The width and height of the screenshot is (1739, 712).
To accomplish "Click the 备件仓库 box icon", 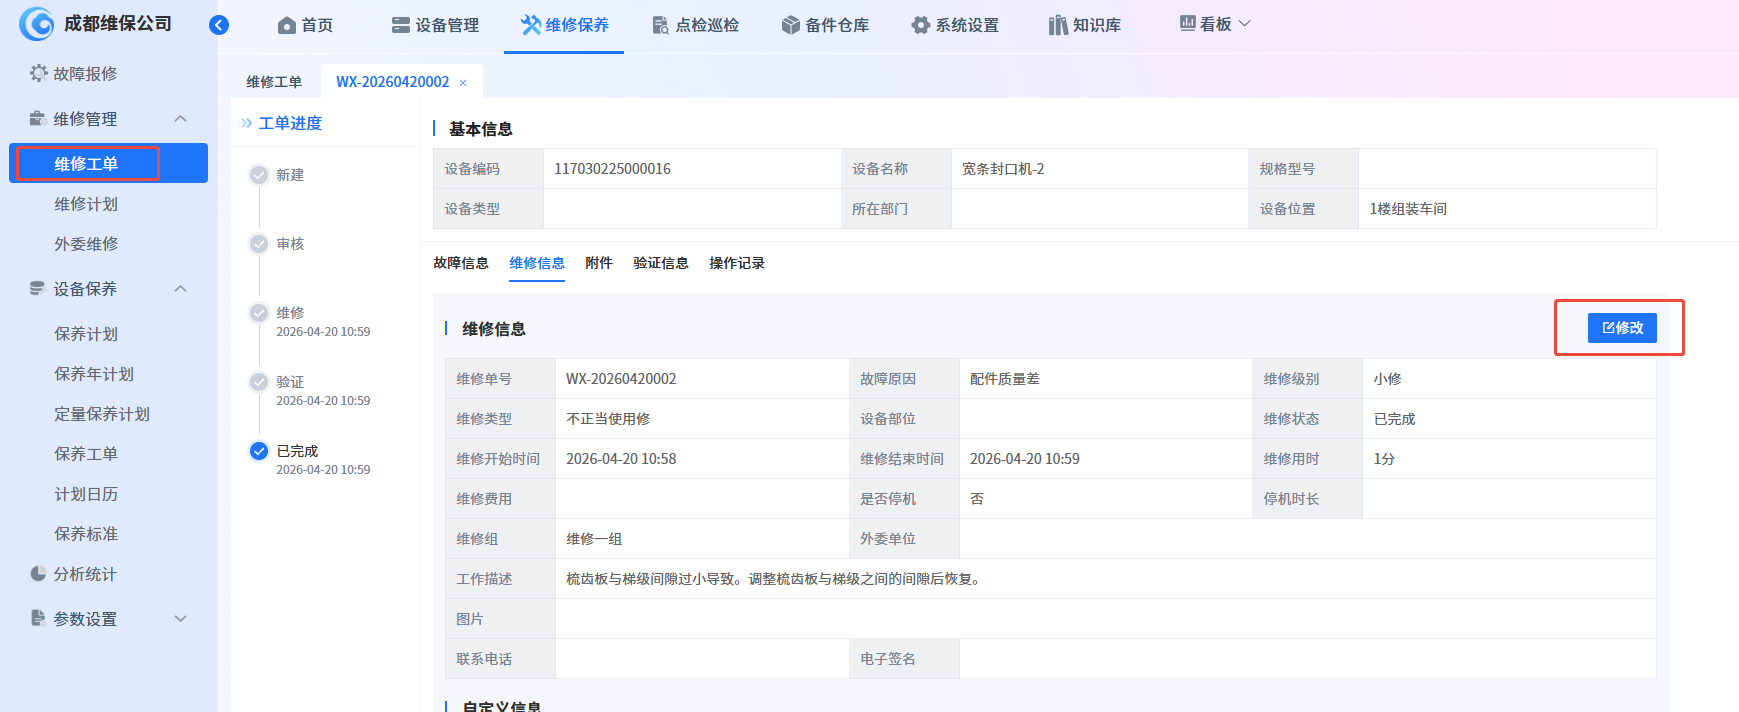I will 791,25.
